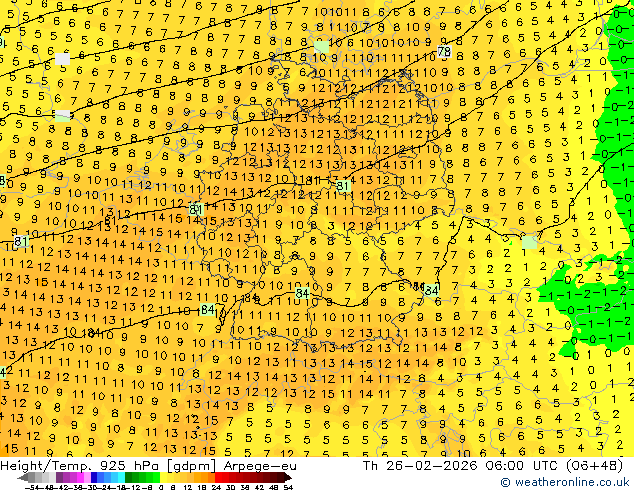Click the '-54' value on the legend scale
The width and height of the screenshot is (634, 490).
click(x=32, y=487)
